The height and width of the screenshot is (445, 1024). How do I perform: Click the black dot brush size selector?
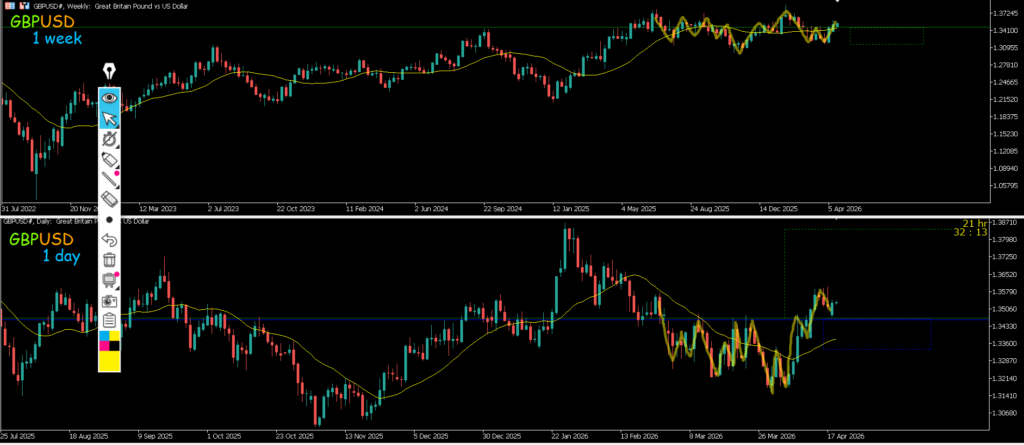pos(110,220)
